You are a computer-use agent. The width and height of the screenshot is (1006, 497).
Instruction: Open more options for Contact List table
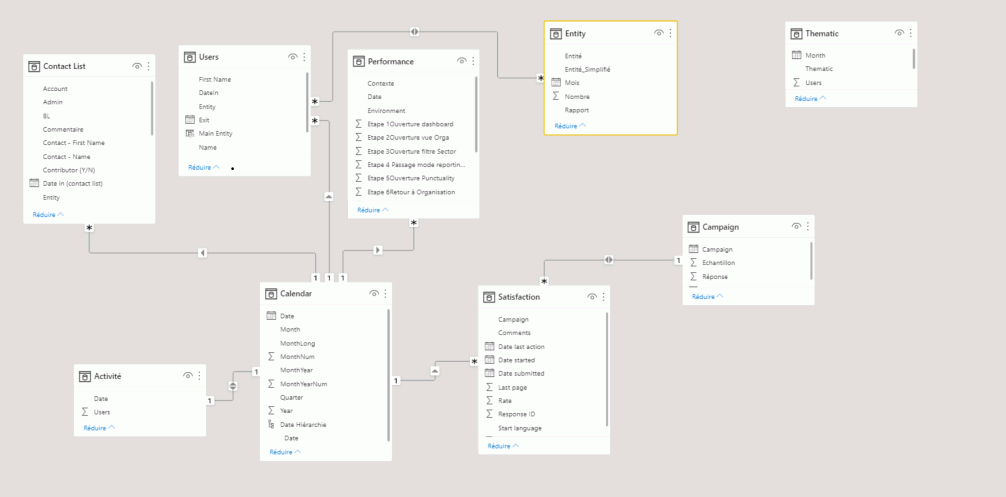pos(149,66)
